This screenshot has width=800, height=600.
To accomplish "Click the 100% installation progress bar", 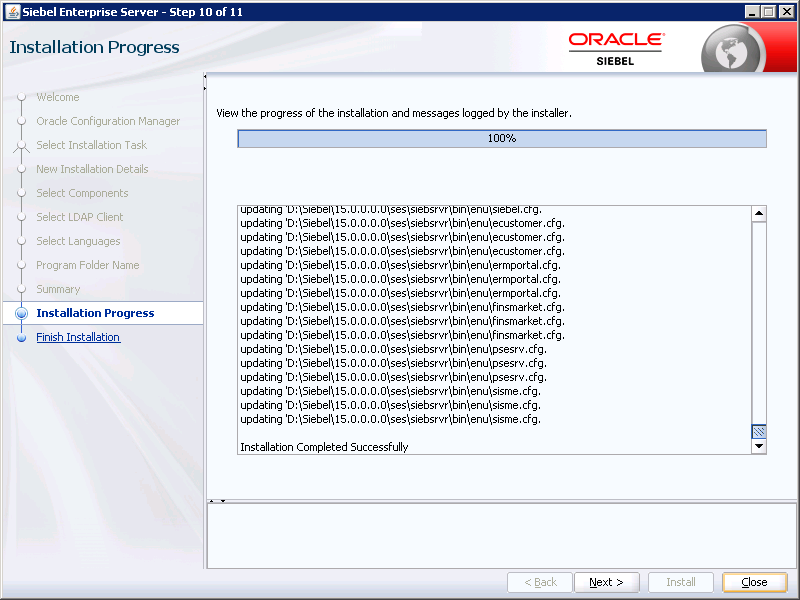I will click(502, 139).
